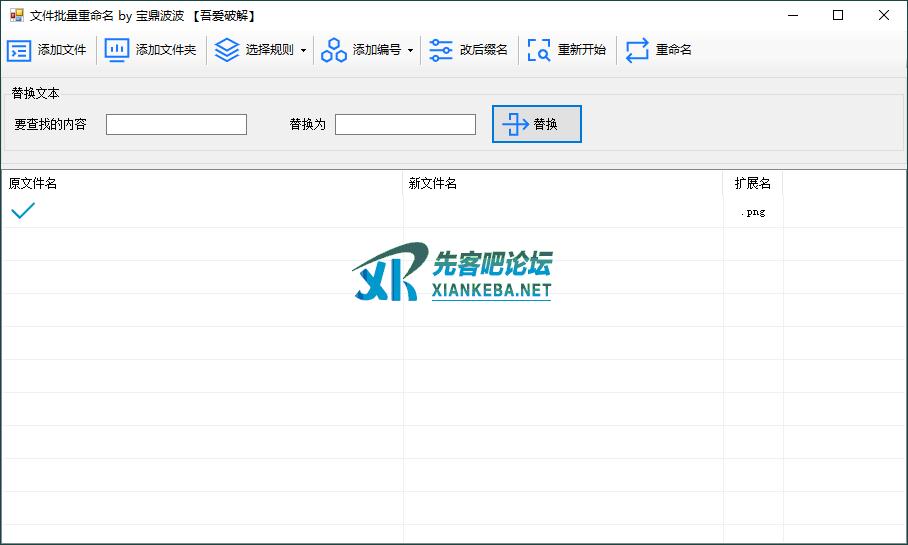Click the 重命名 (rename) arrows icon

pos(637,50)
